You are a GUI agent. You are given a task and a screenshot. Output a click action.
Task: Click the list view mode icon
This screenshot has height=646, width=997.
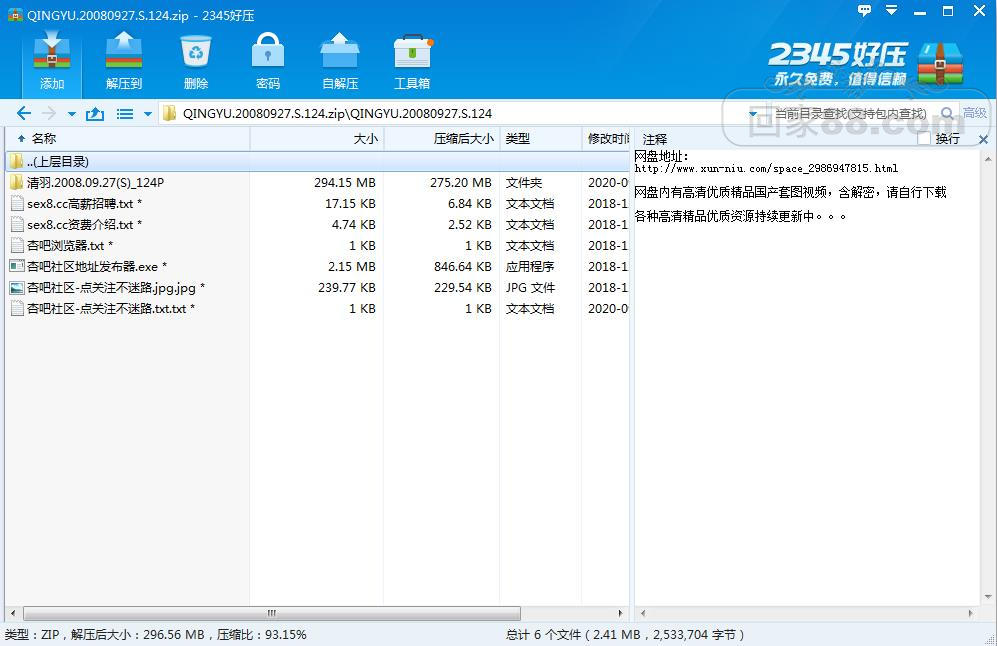point(125,114)
